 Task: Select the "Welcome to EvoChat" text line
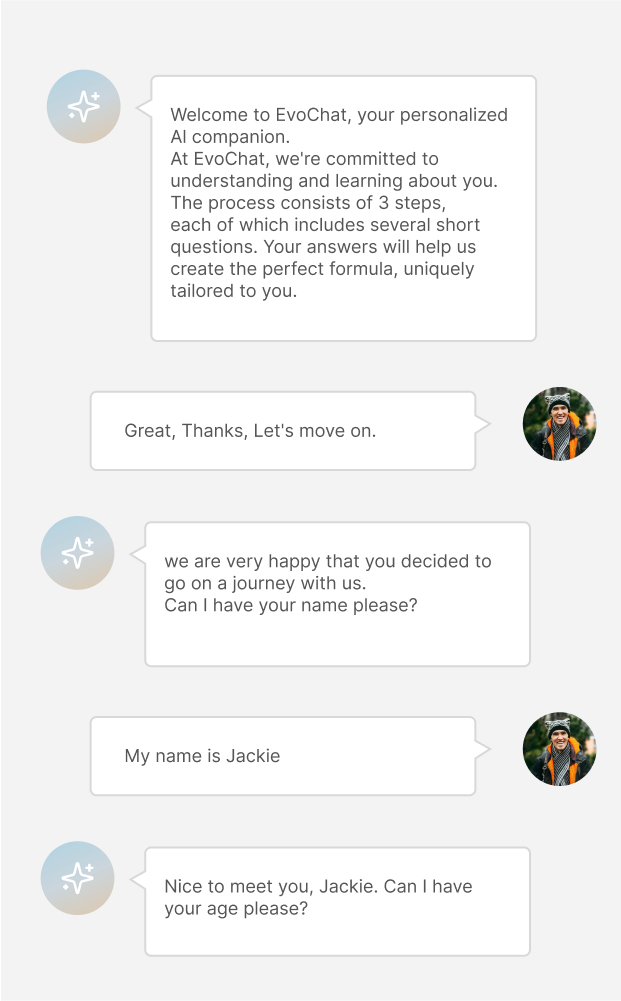(339, 115)
